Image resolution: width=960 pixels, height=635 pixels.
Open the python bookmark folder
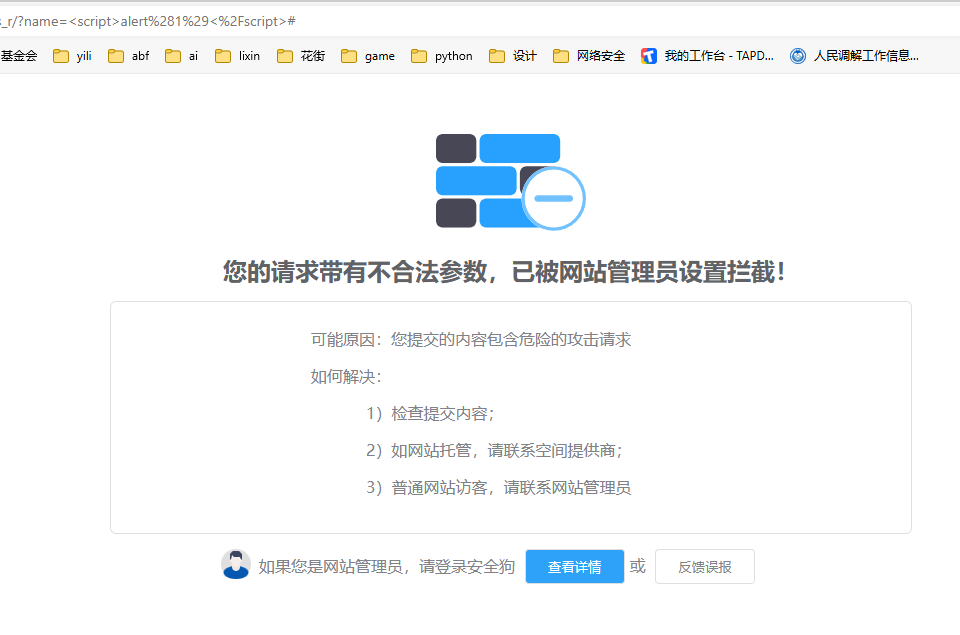(442, 56)
